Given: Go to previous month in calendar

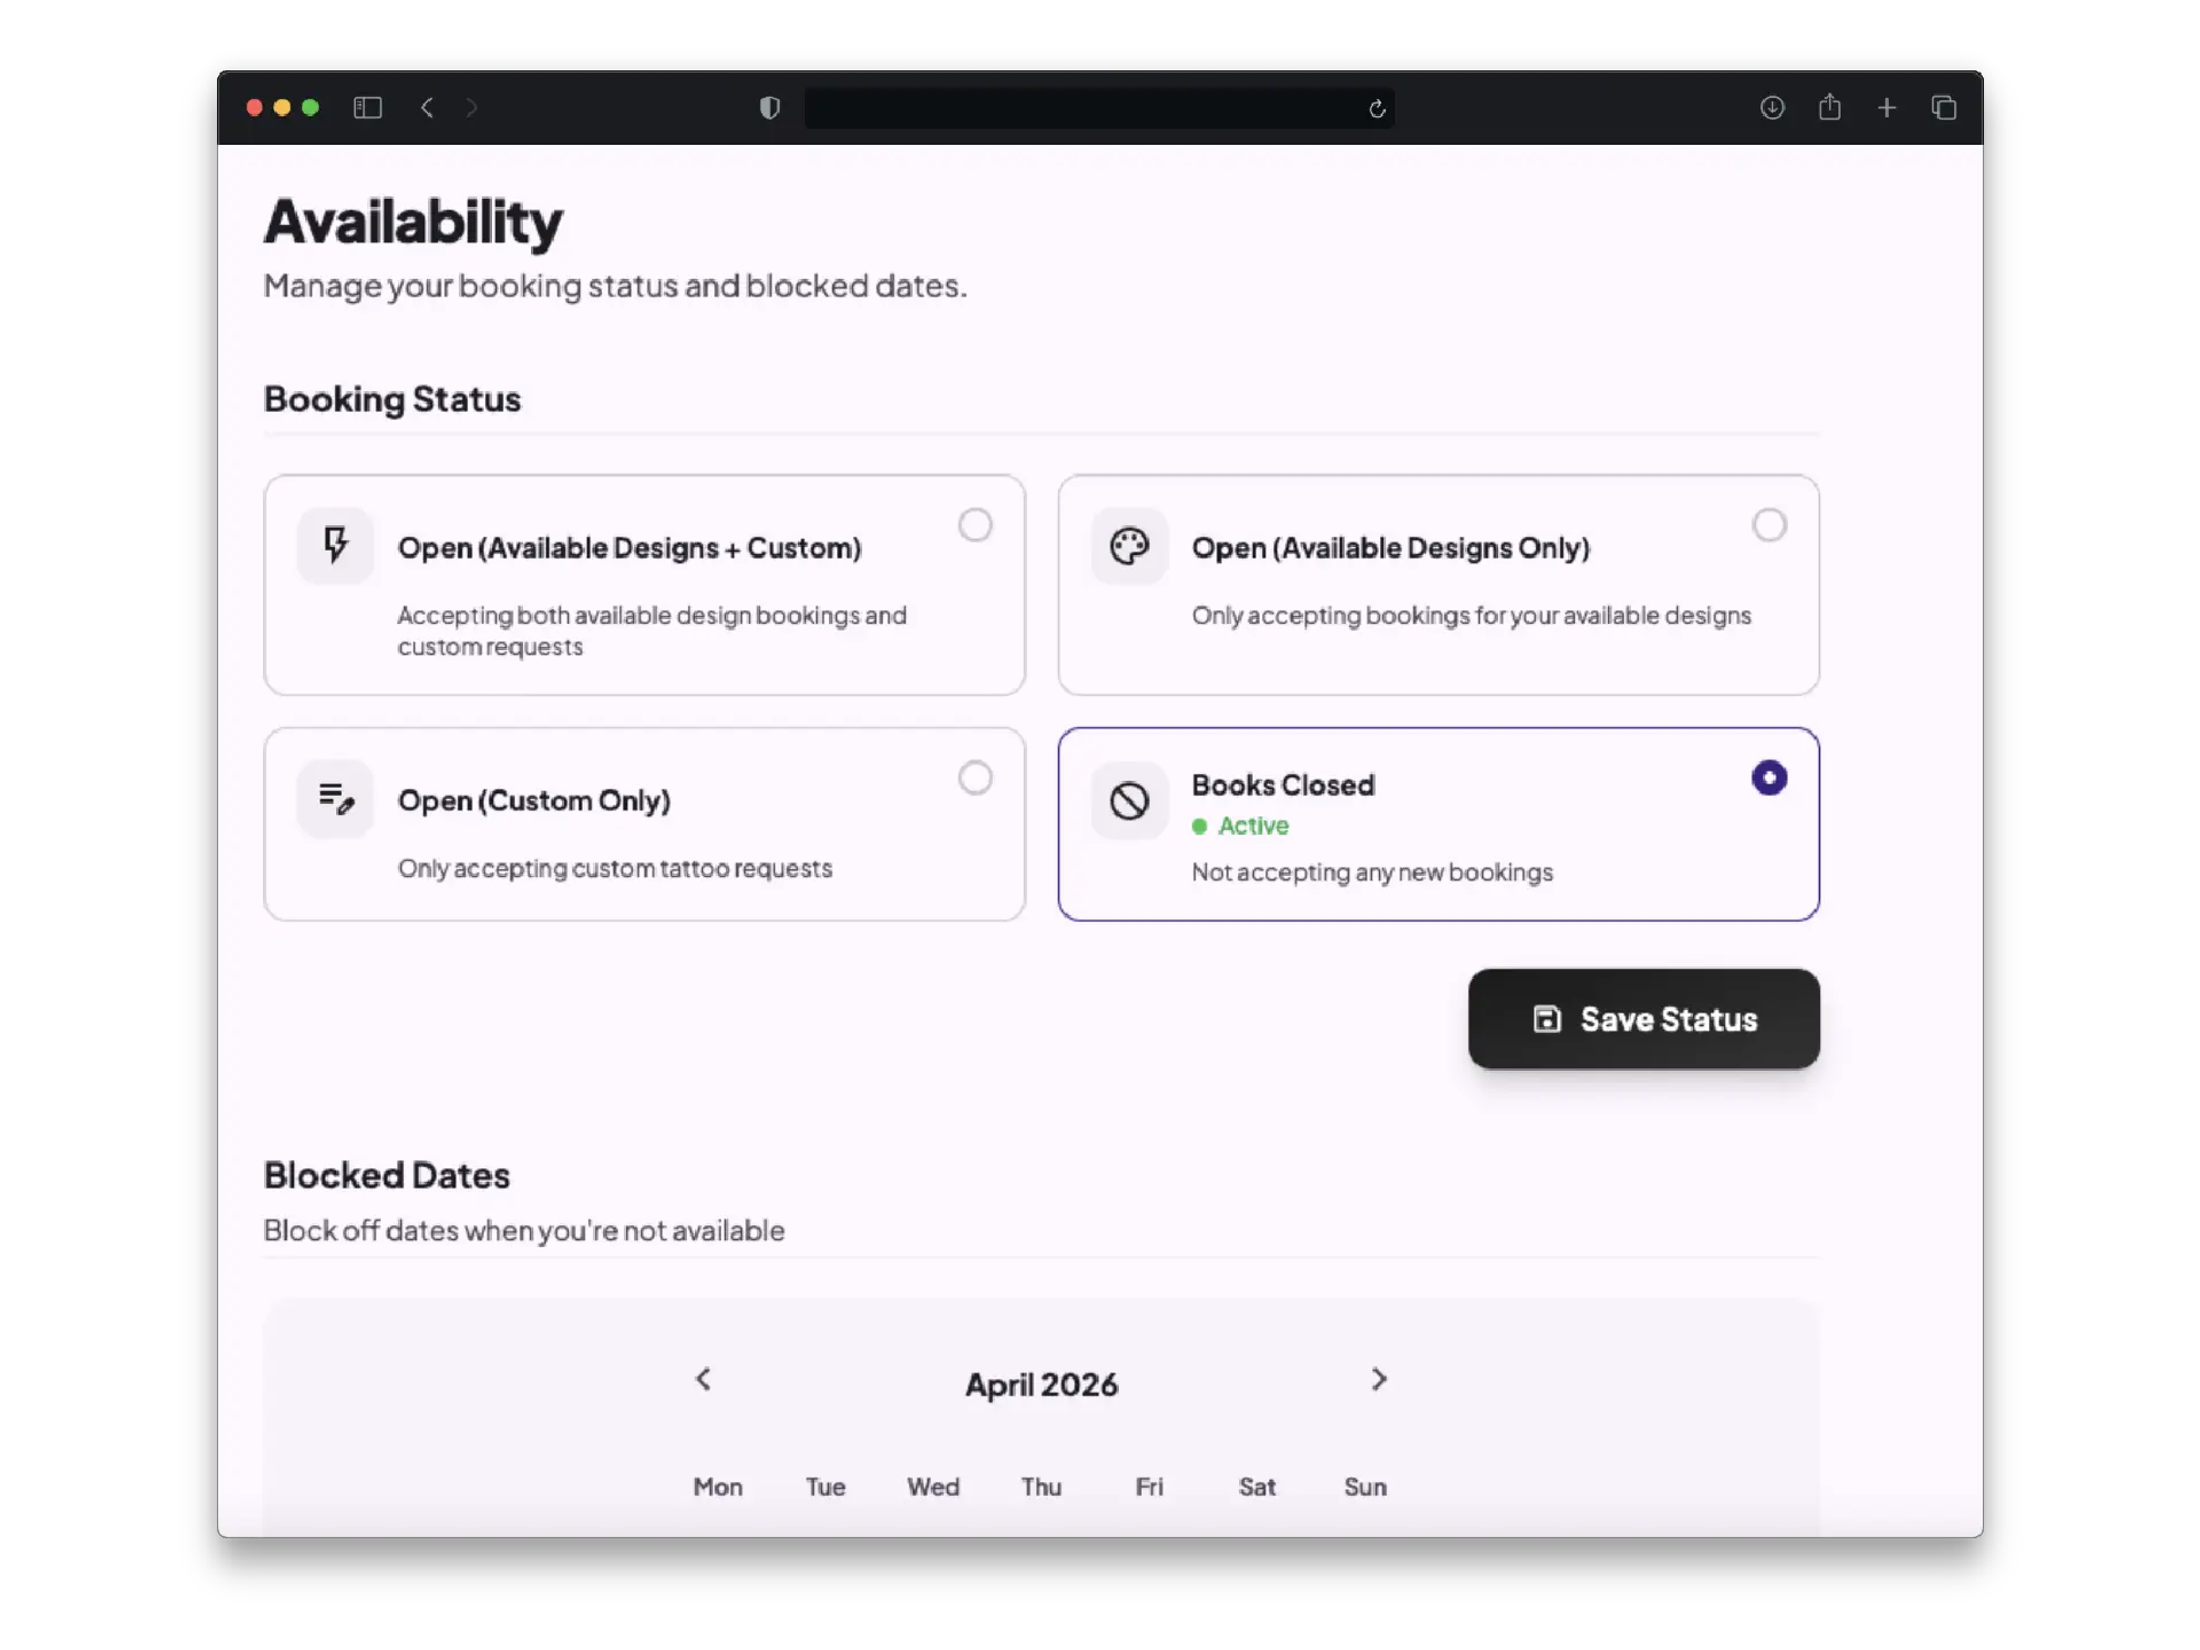Looking at the screenshot, I should (703, 1379).
